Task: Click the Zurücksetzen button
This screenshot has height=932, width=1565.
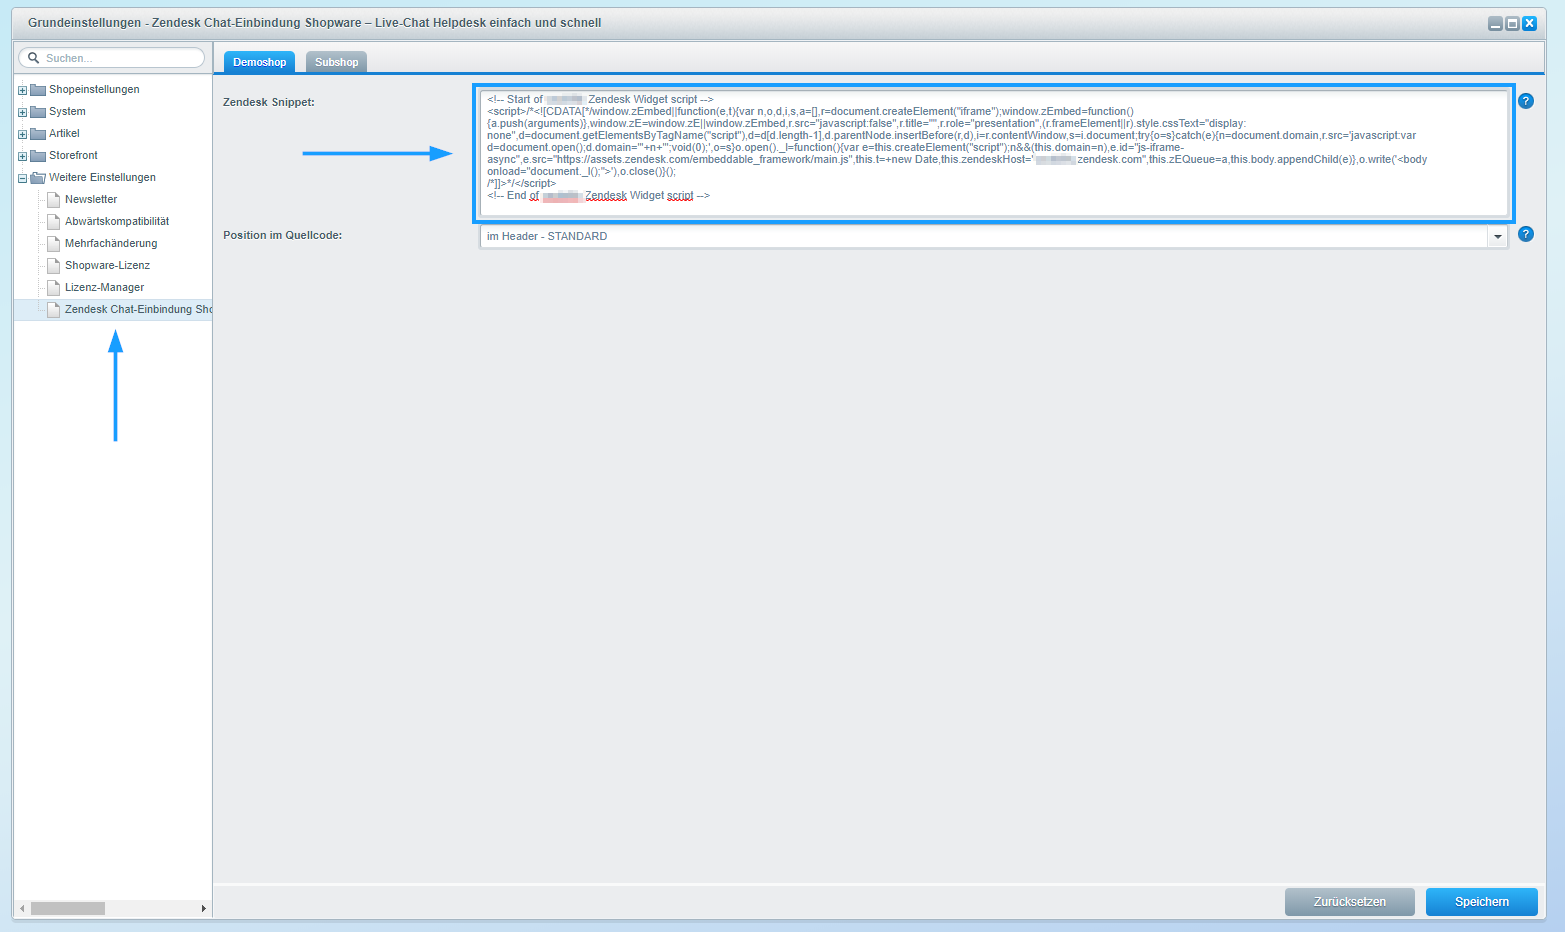Action: 1349,901
